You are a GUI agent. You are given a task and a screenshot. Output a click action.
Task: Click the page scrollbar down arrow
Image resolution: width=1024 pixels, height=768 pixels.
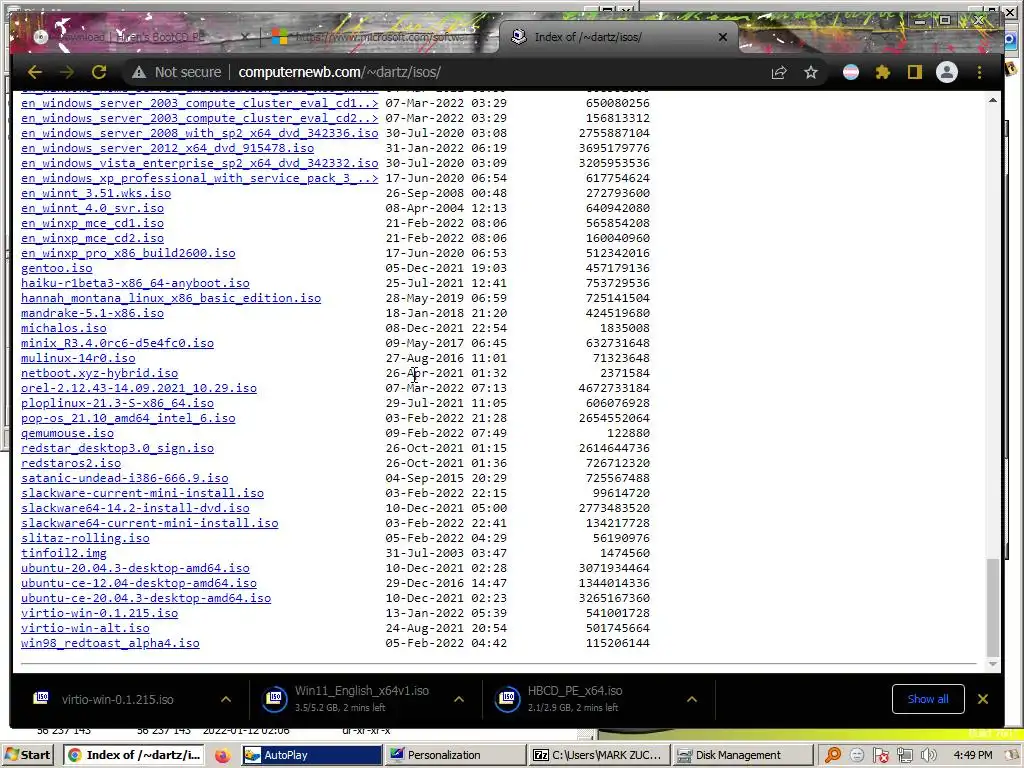[x=993, y=664]
